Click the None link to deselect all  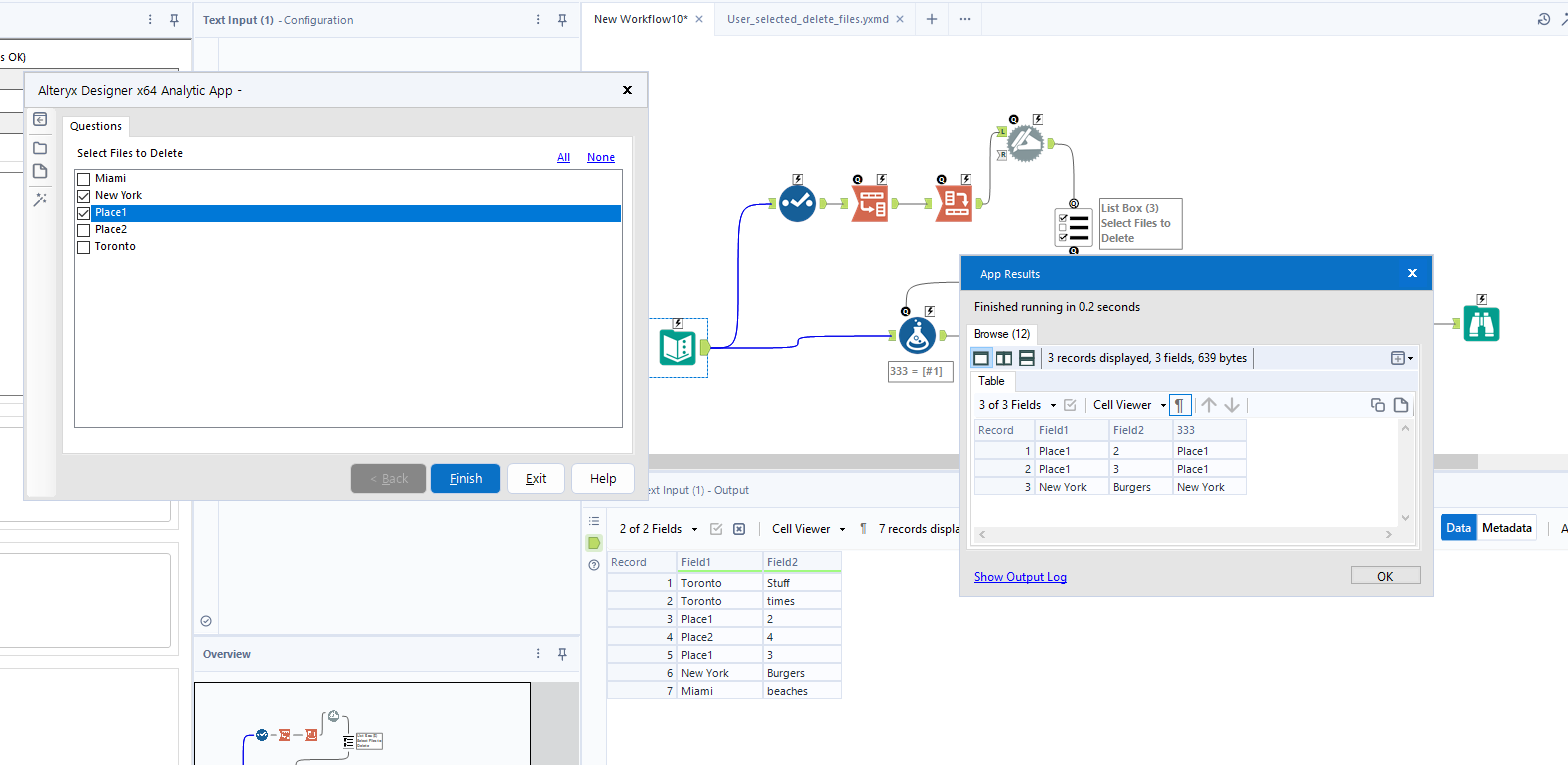tap(601, 157)
